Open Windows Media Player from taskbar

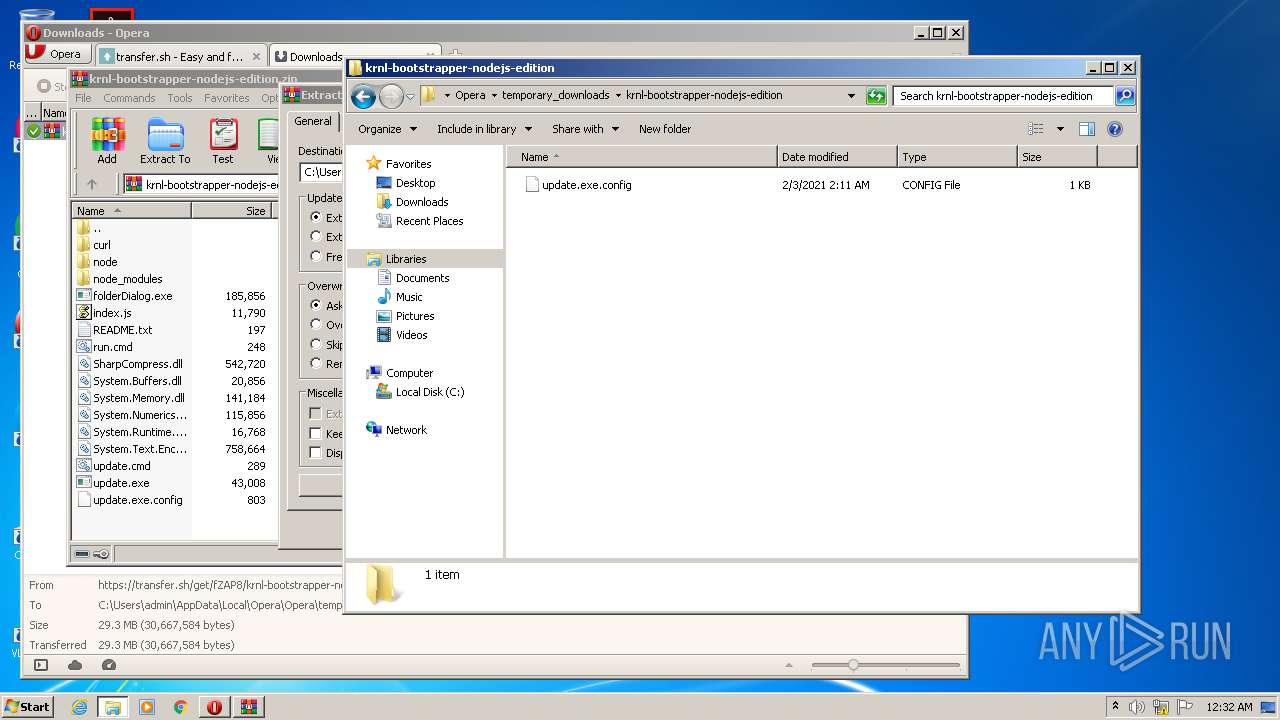point(147,707)
